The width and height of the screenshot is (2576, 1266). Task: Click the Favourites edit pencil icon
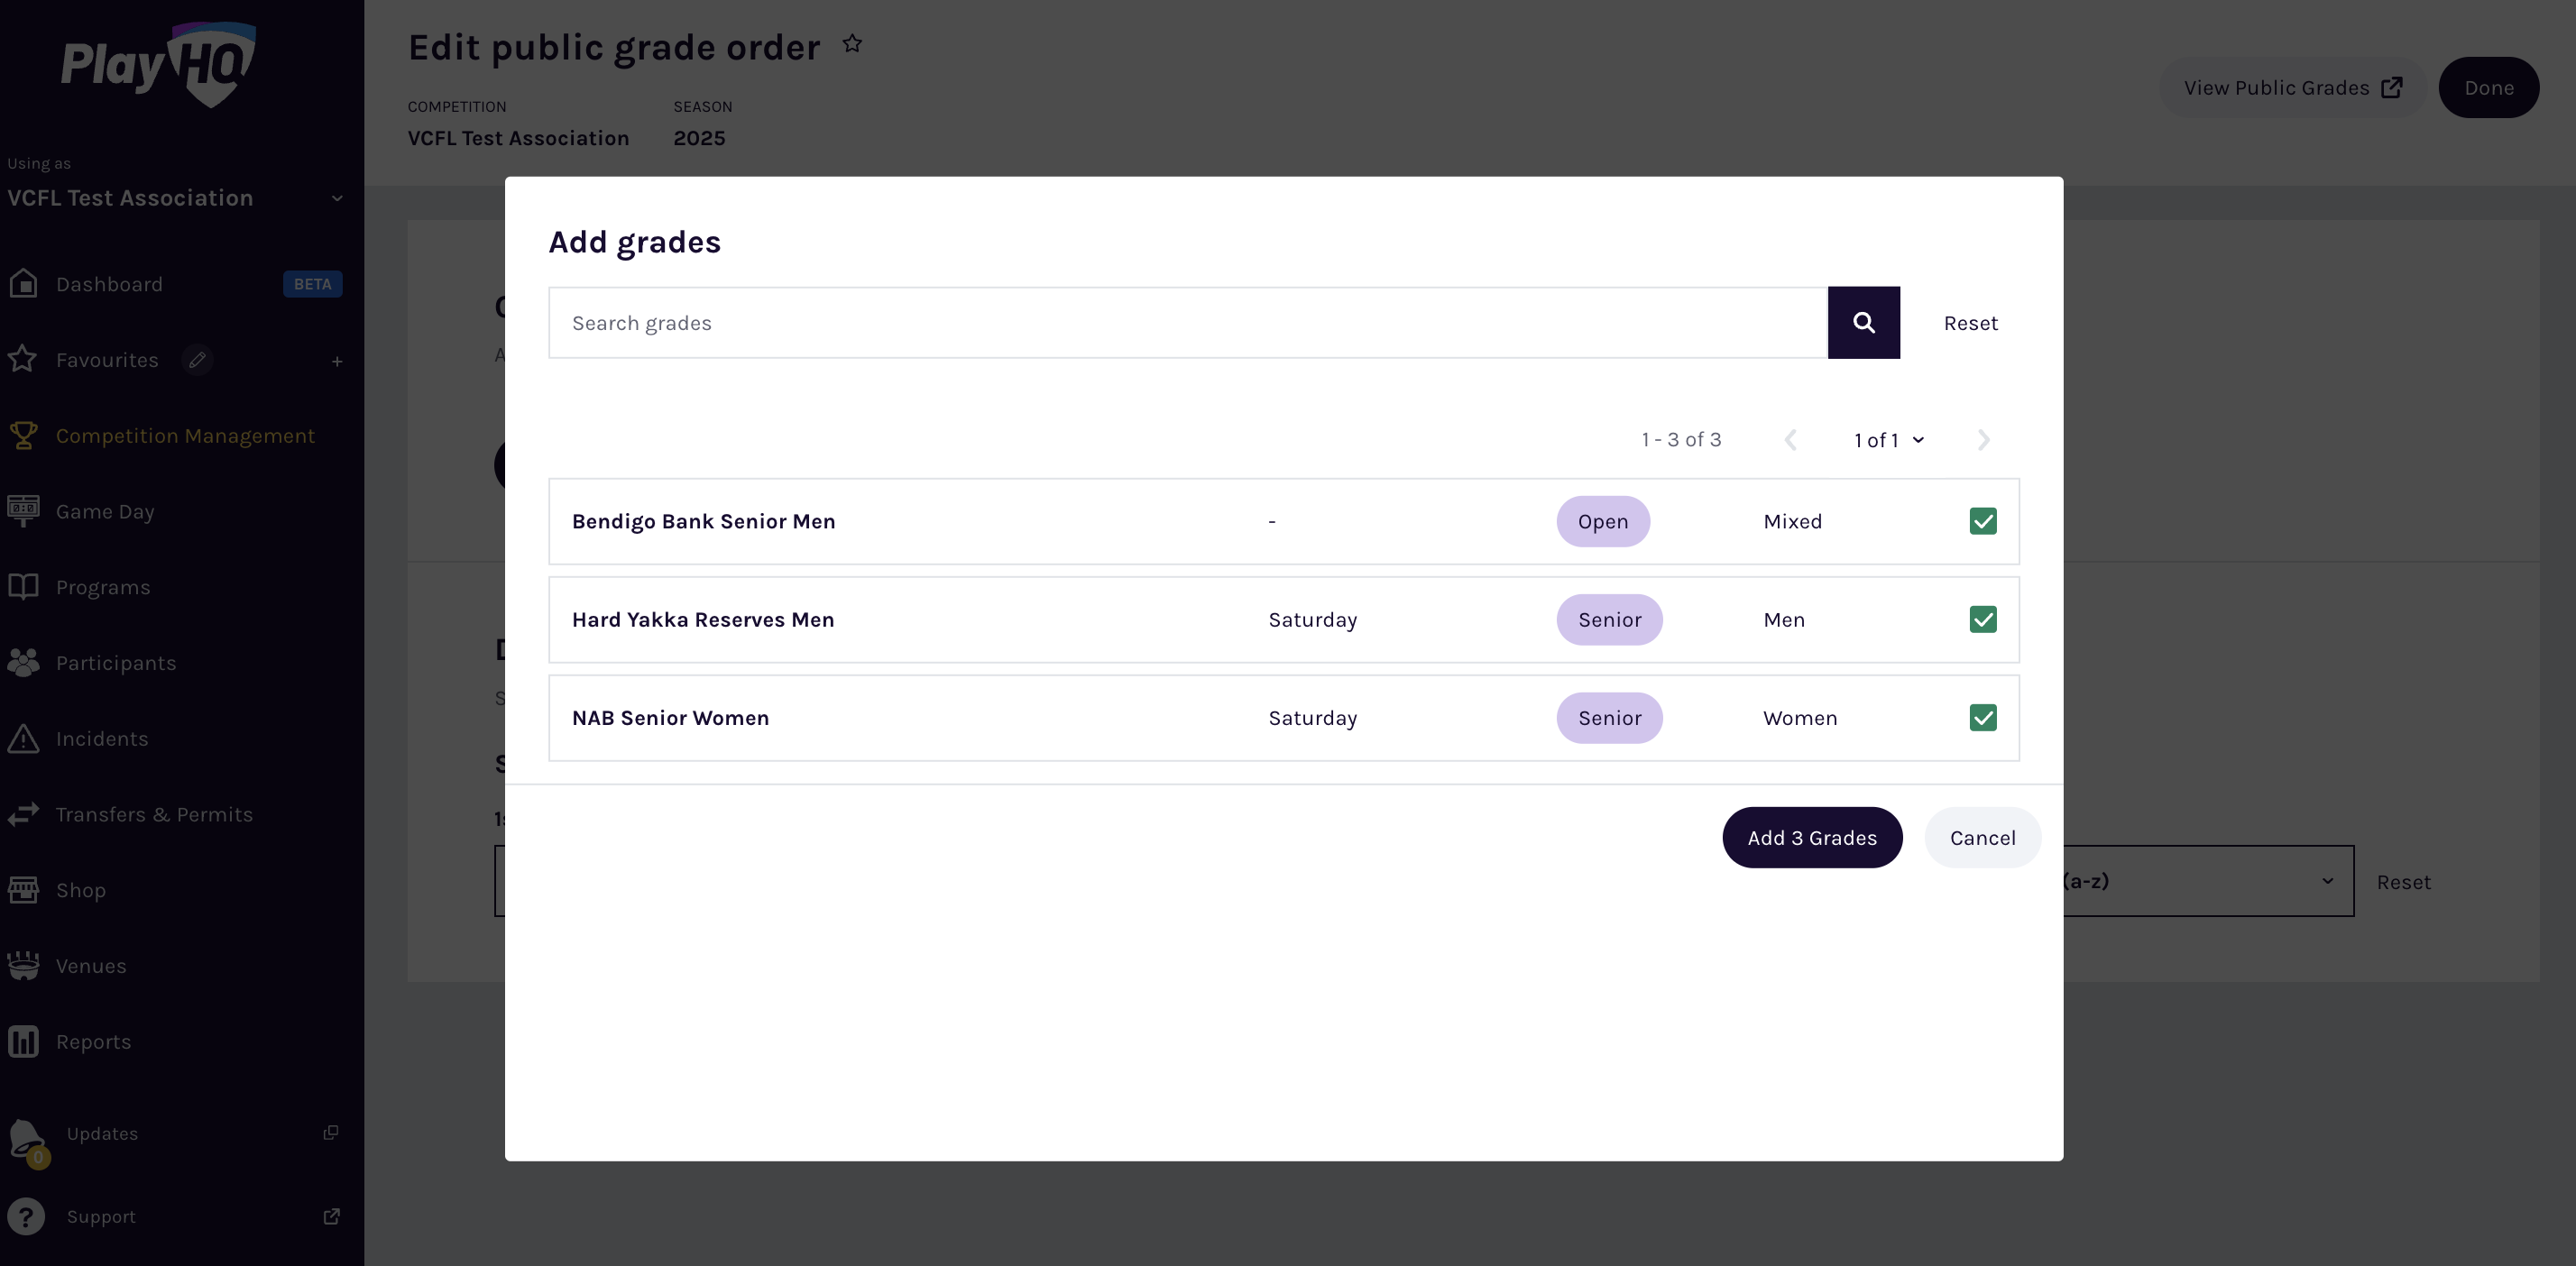coord(197,360)
